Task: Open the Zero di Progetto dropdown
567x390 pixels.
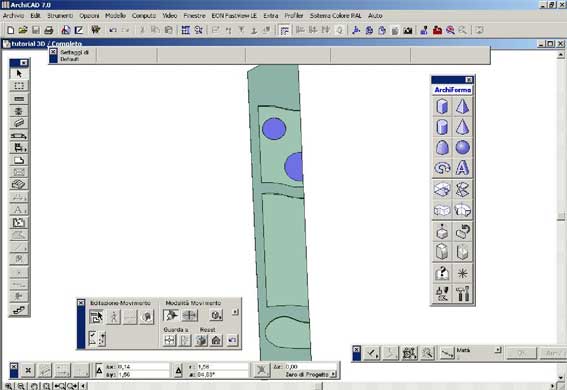Action: [310, 374]
